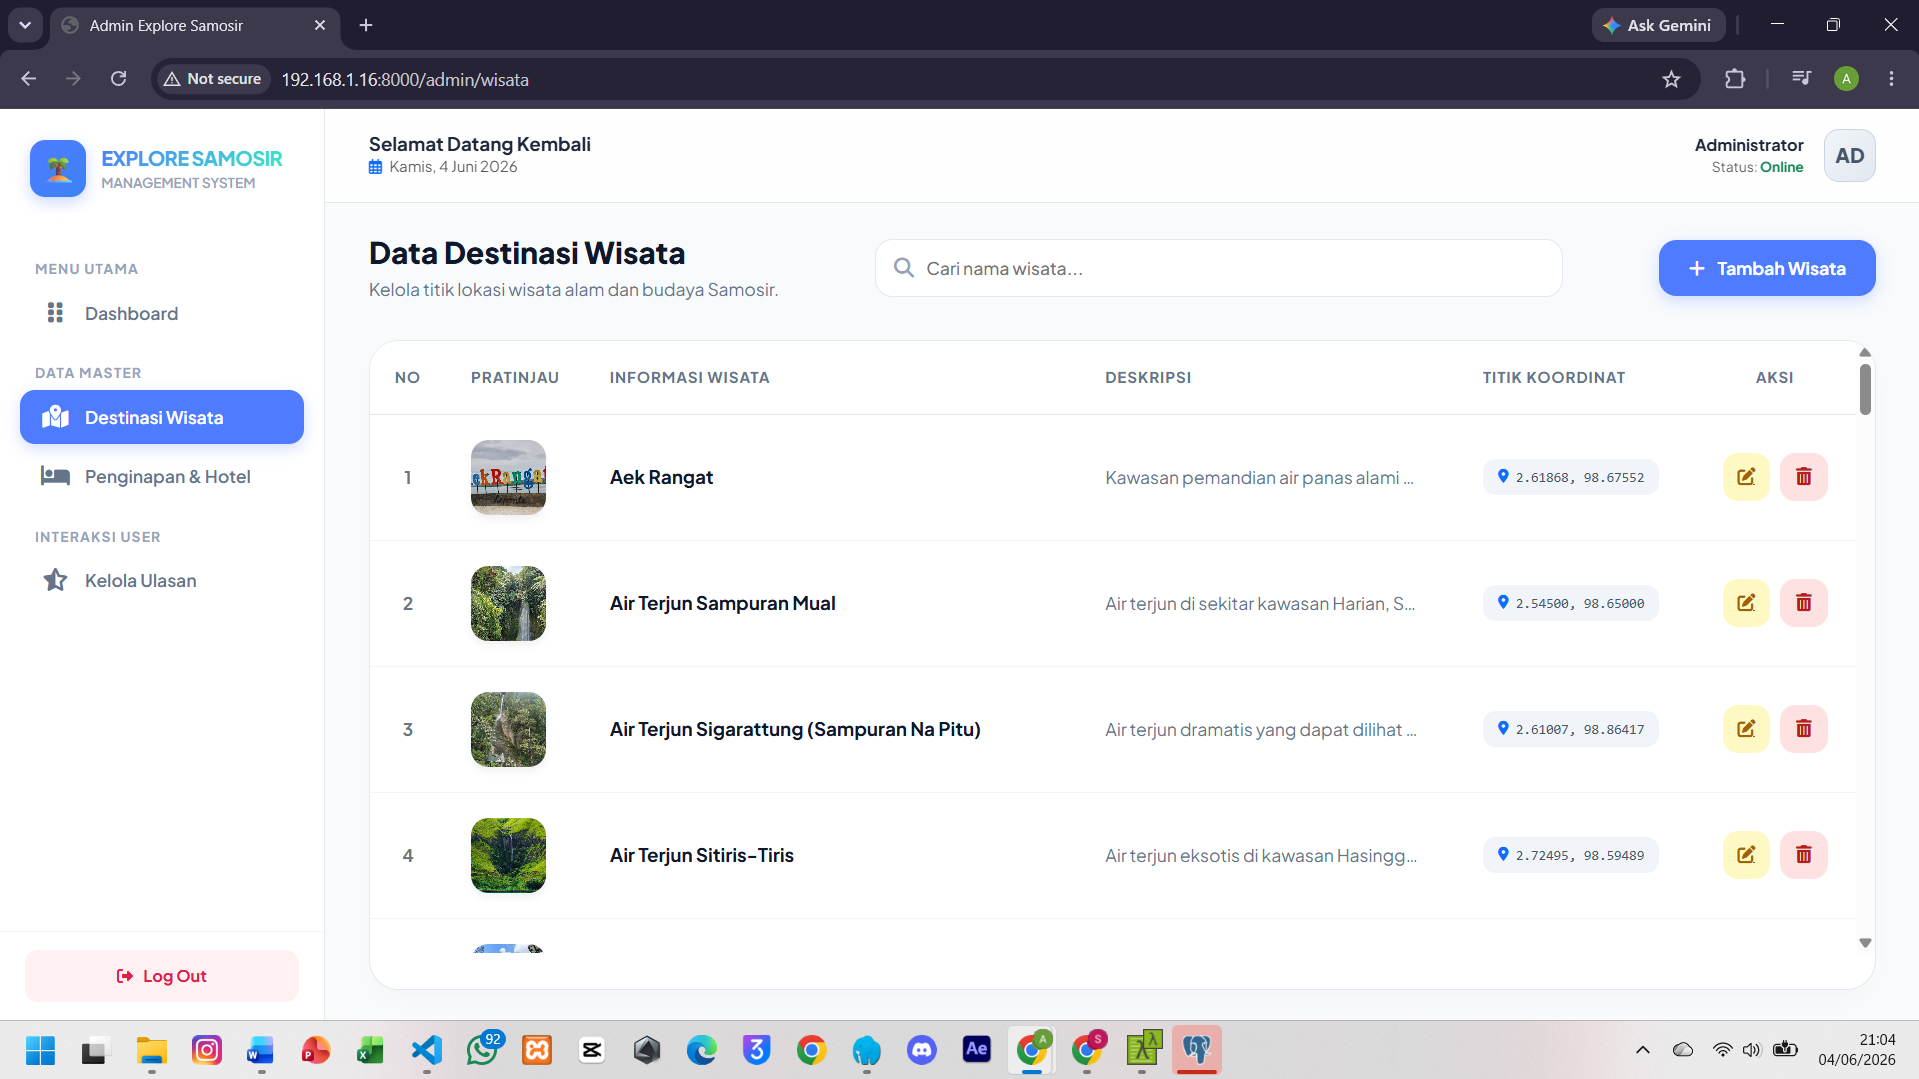
Task: Delete Air Terjun Sigarattung entry
Action: 1803,729
